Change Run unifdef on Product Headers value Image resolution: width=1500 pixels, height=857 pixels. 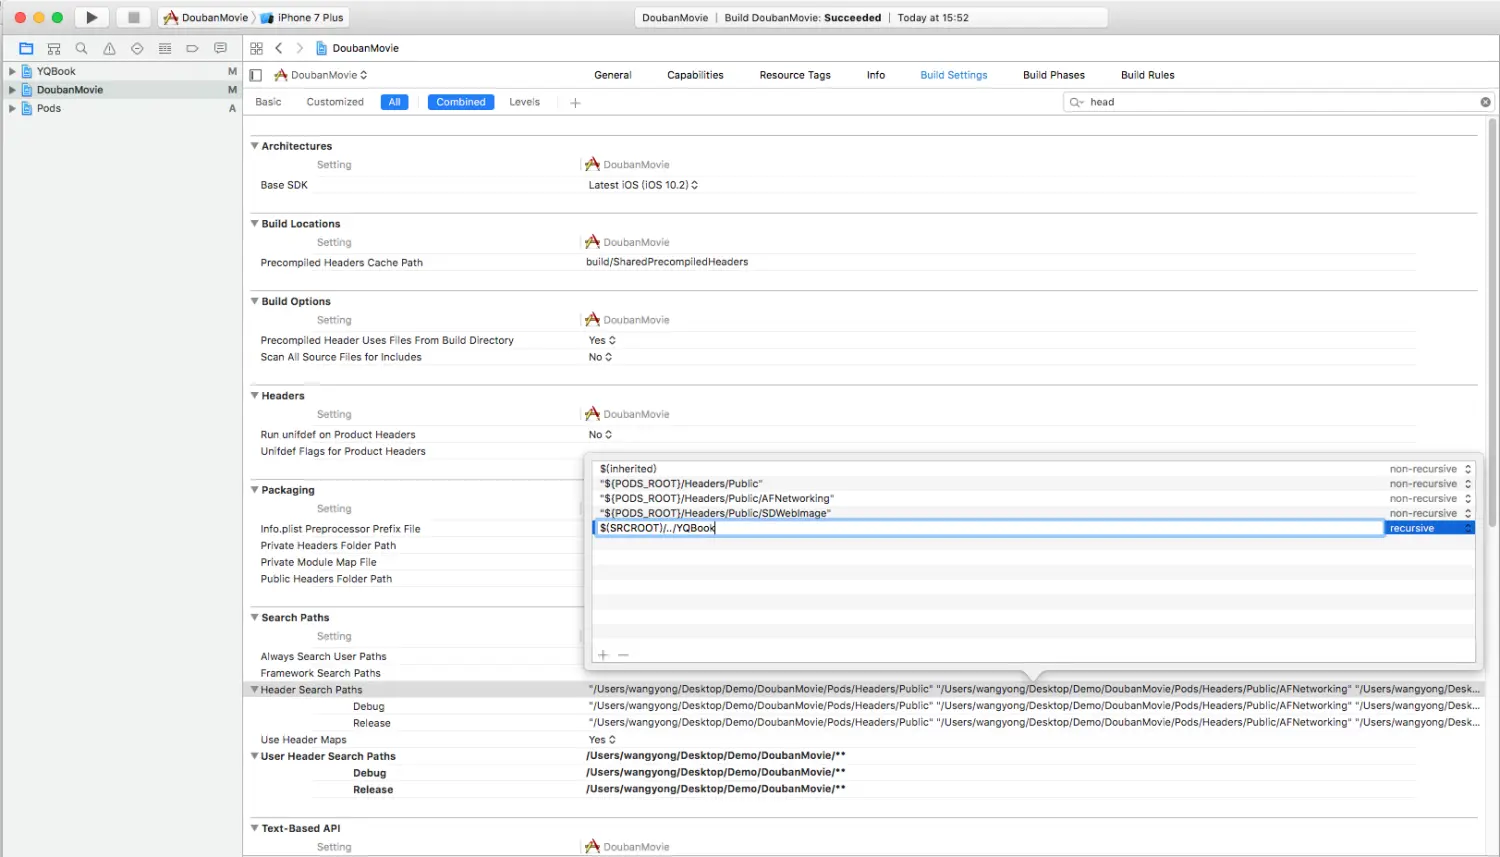600,435
